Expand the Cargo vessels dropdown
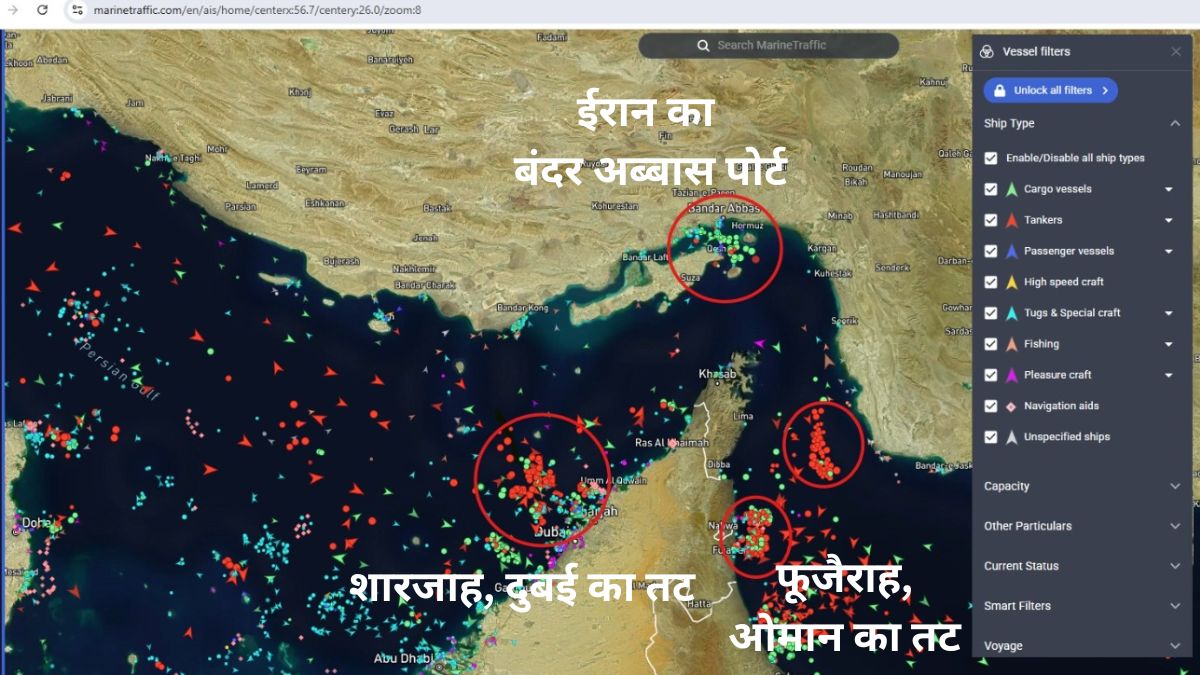The image size is (1200, 675). pyautogui.click(x=1168, y=189)
